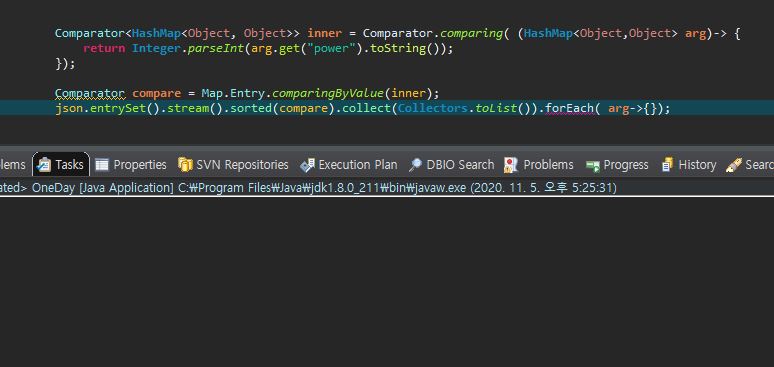Viewport: 774px width, 367px height.
Task: Click the 'inner' variable name
Action: point(324,33)
